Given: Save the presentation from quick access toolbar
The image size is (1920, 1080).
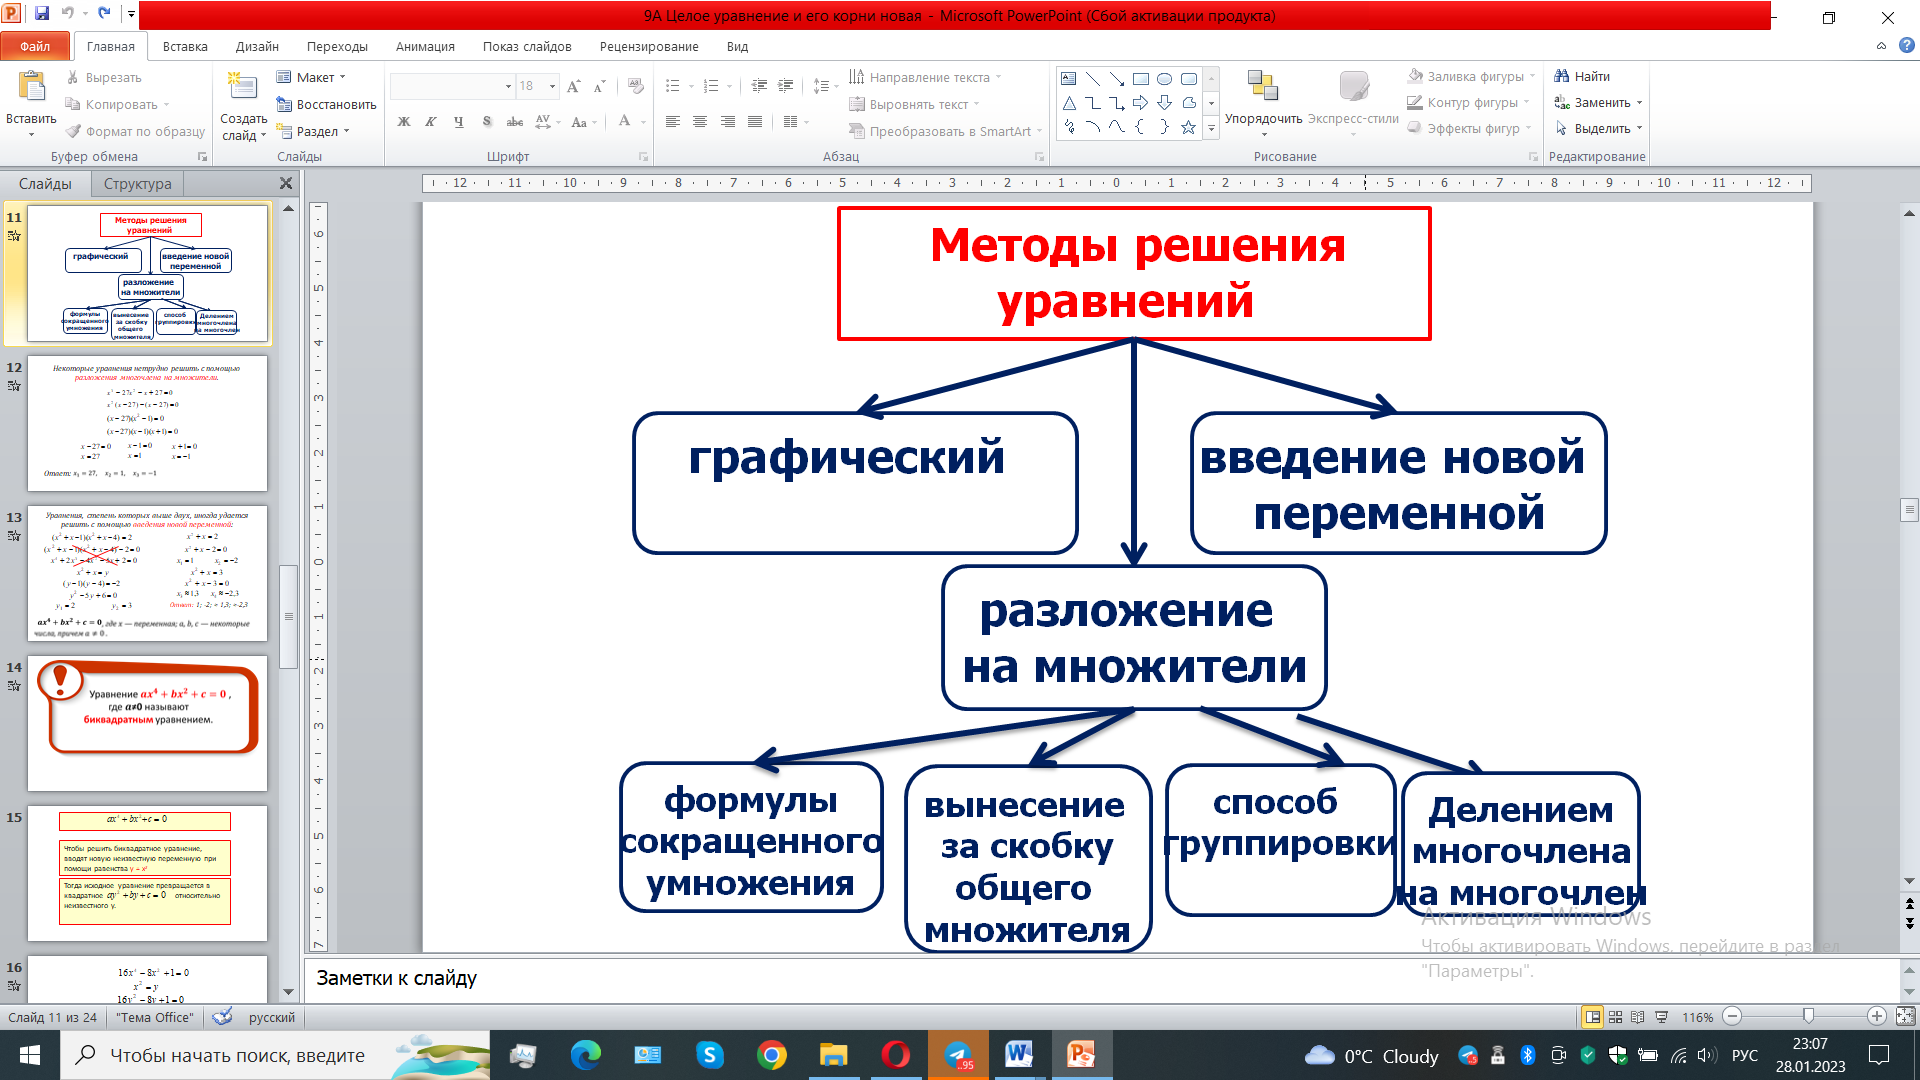Looking at the screenshot, I should 42,14.
